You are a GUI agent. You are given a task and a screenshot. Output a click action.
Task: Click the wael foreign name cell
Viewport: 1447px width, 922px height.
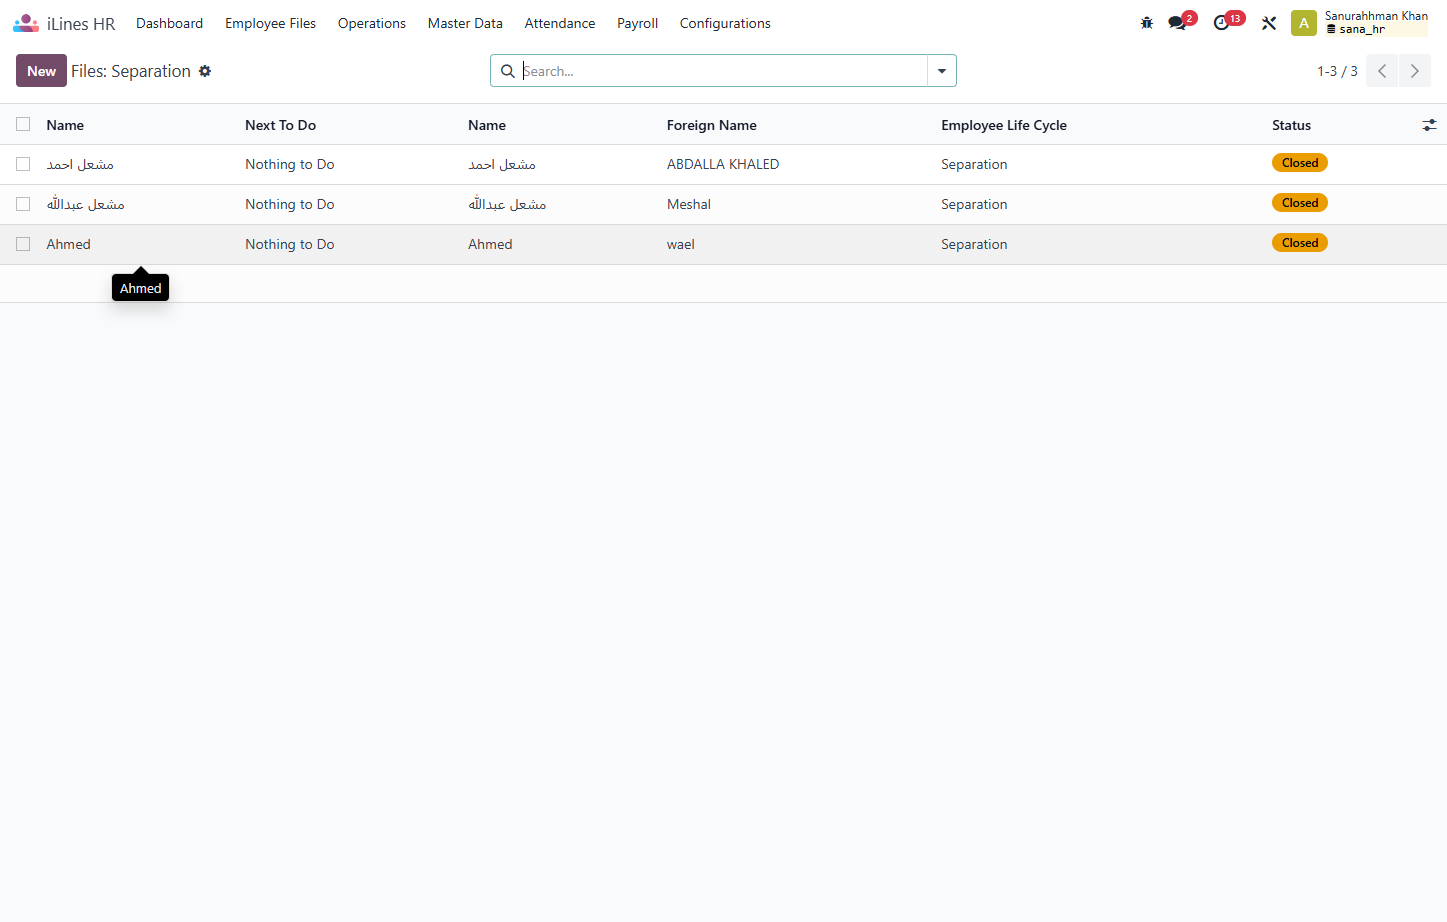(681, 244)
